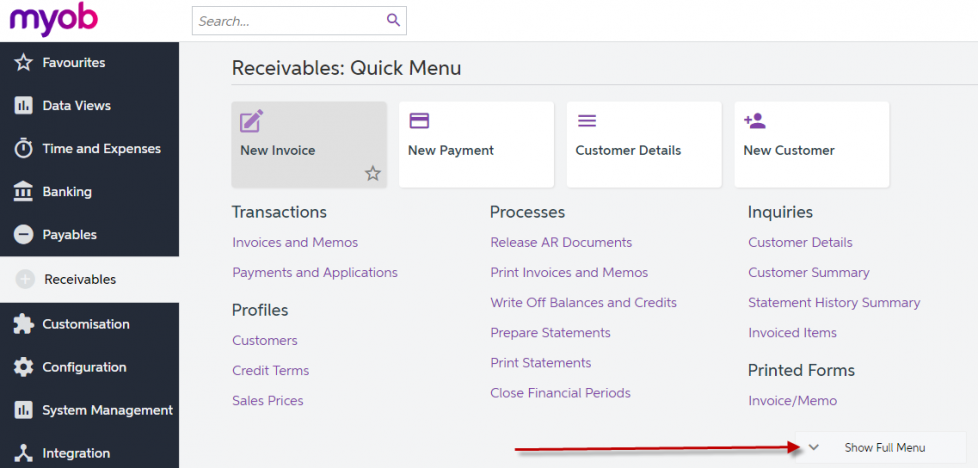The image size is (978, 468).
Task: Select Time and Expenses stopwatch icon
Action: (x=23, y=149)
